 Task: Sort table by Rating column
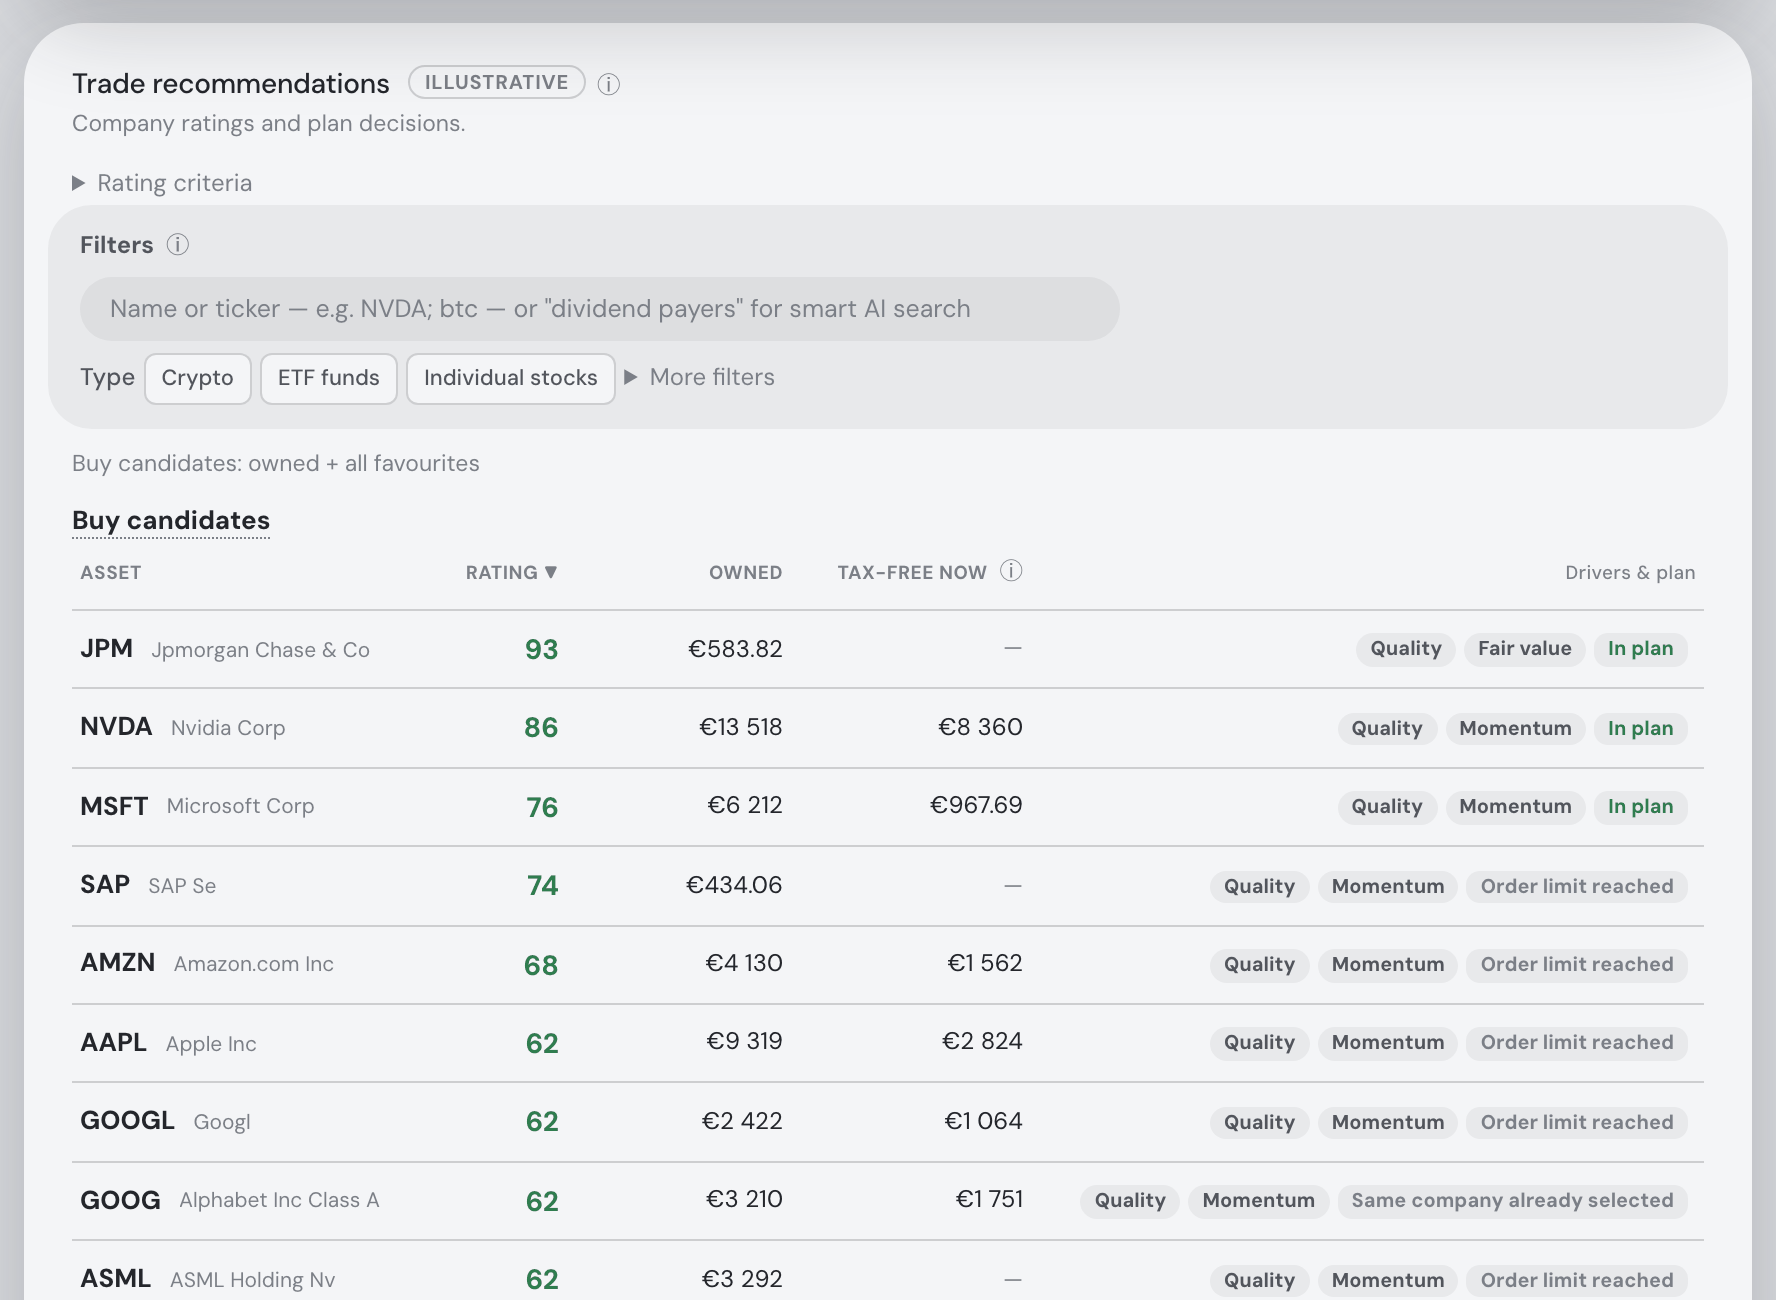pos(511,572)
